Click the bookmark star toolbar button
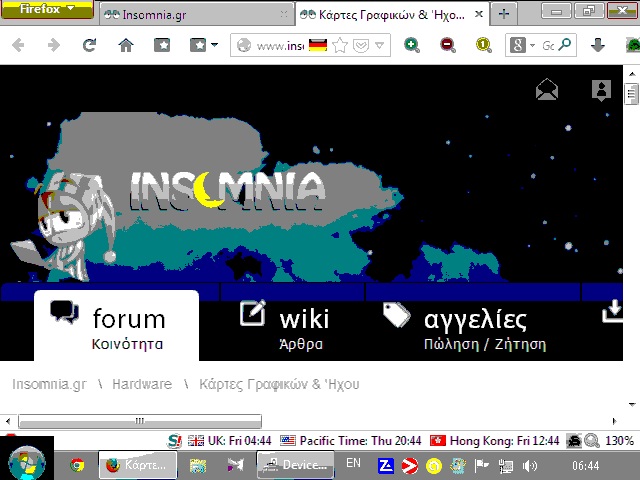Image resolution: width=640 pixels, height=480 pixels. [162, 45]
